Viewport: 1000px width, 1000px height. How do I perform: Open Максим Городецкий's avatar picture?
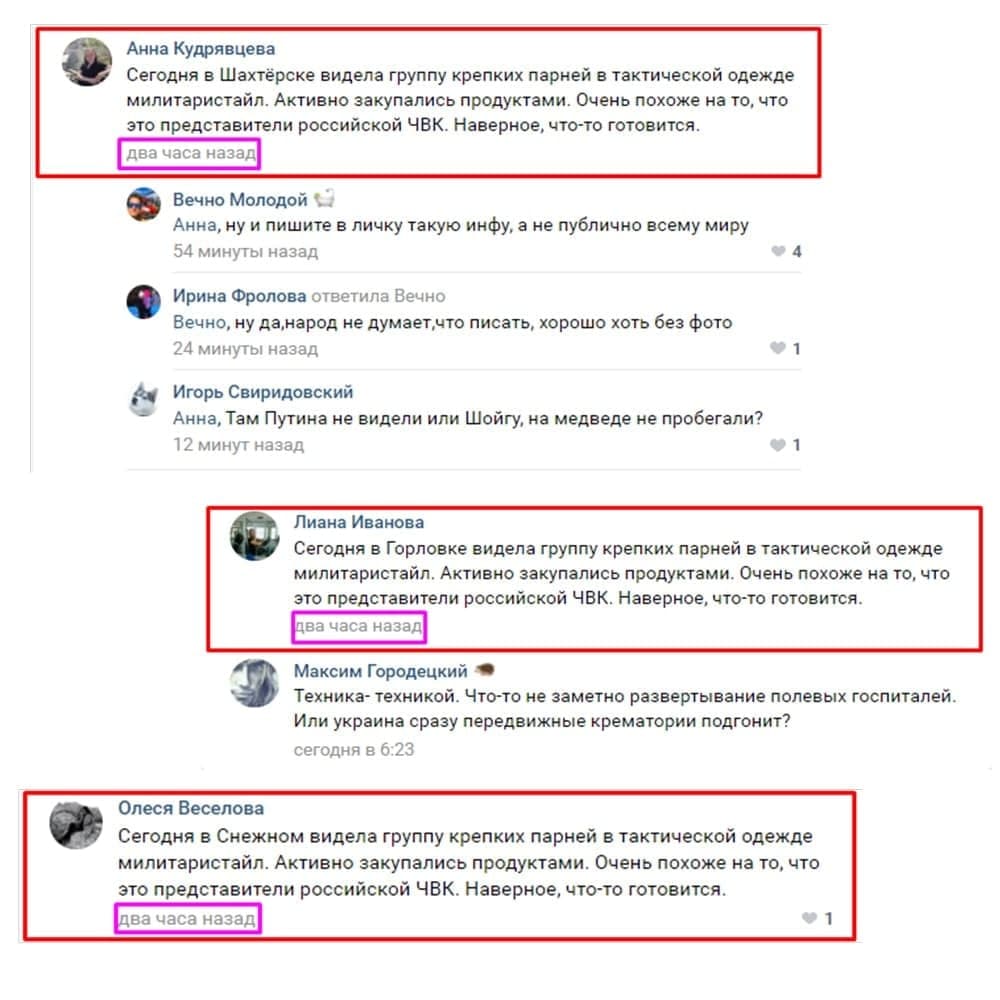pos(254,683)
